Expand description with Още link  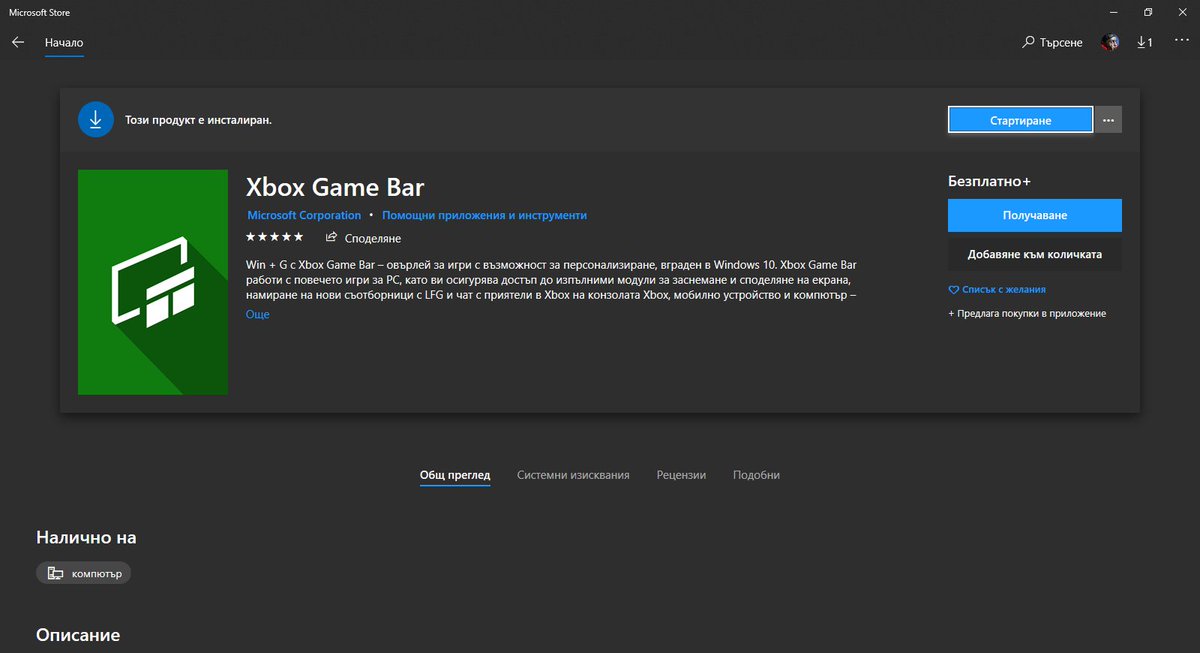pyautogui.click(x=258, y=314)
